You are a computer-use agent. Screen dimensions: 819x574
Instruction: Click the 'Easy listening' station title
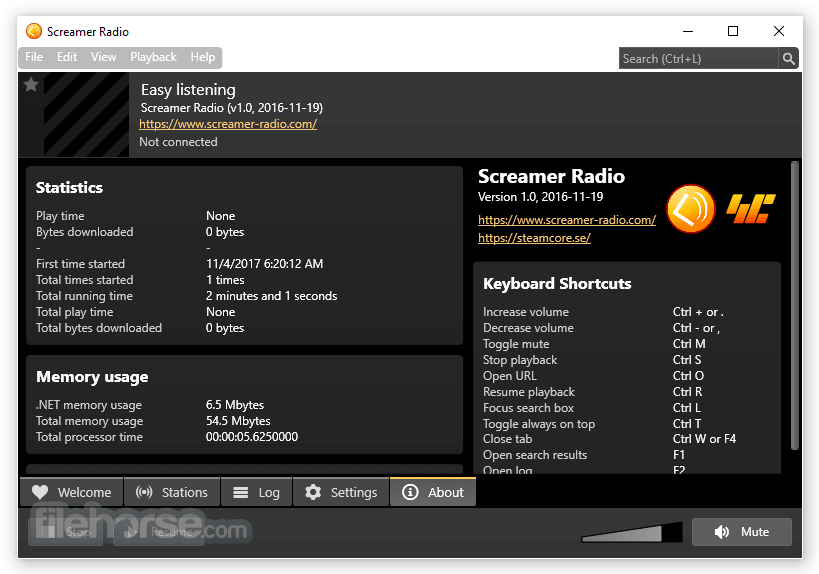(x=188, y=90)
